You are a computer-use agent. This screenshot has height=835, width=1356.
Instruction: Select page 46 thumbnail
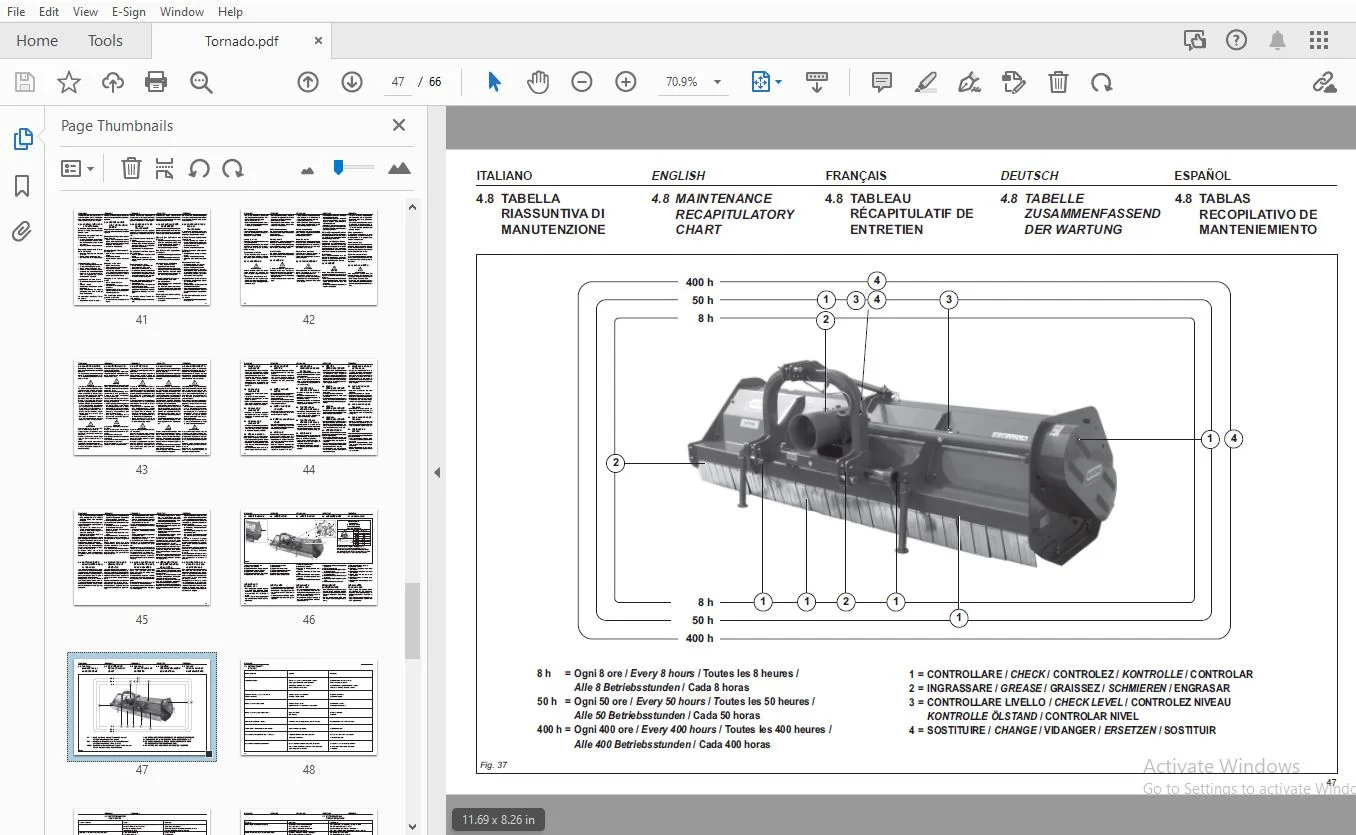coord(308,558)
